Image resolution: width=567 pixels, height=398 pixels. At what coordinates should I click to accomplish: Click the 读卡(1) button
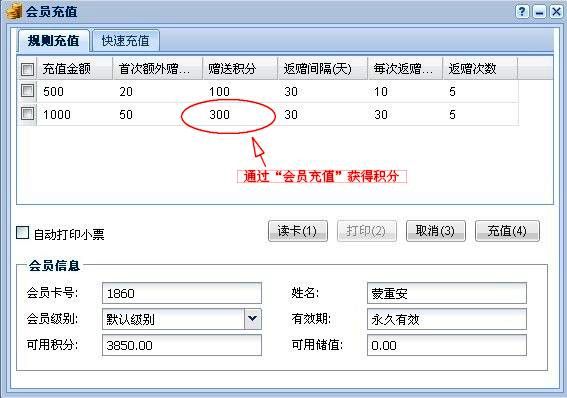coord(298,231)
